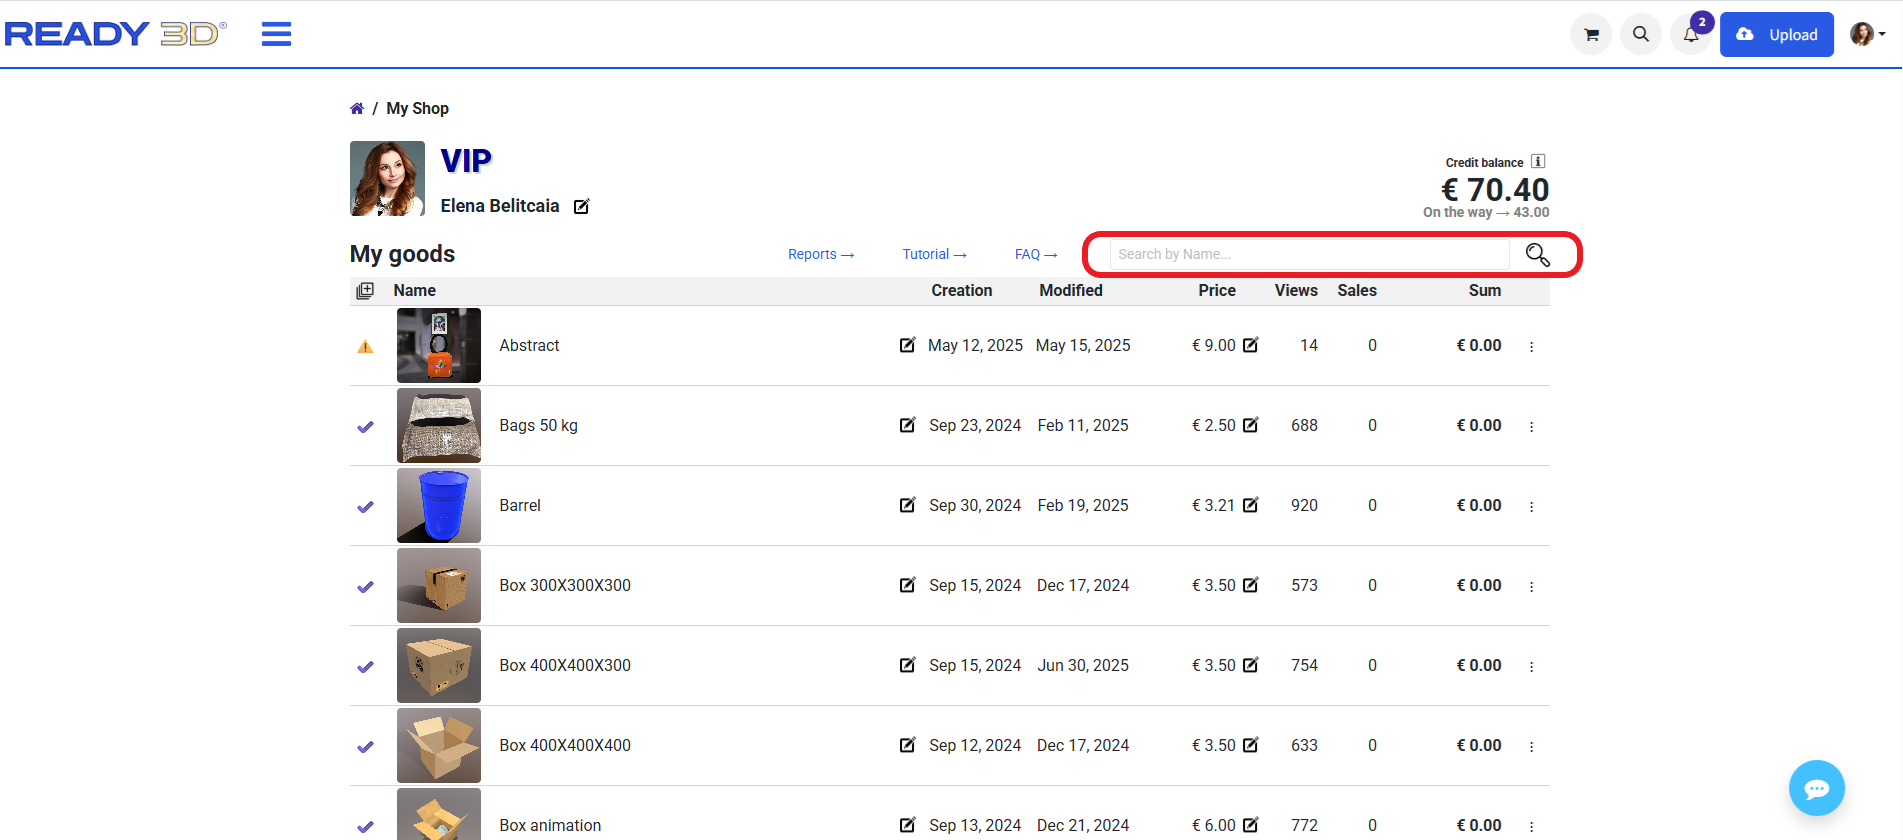Edit the name of Box 400X400X300
The image size is (1903, 840).
[907, 665]
